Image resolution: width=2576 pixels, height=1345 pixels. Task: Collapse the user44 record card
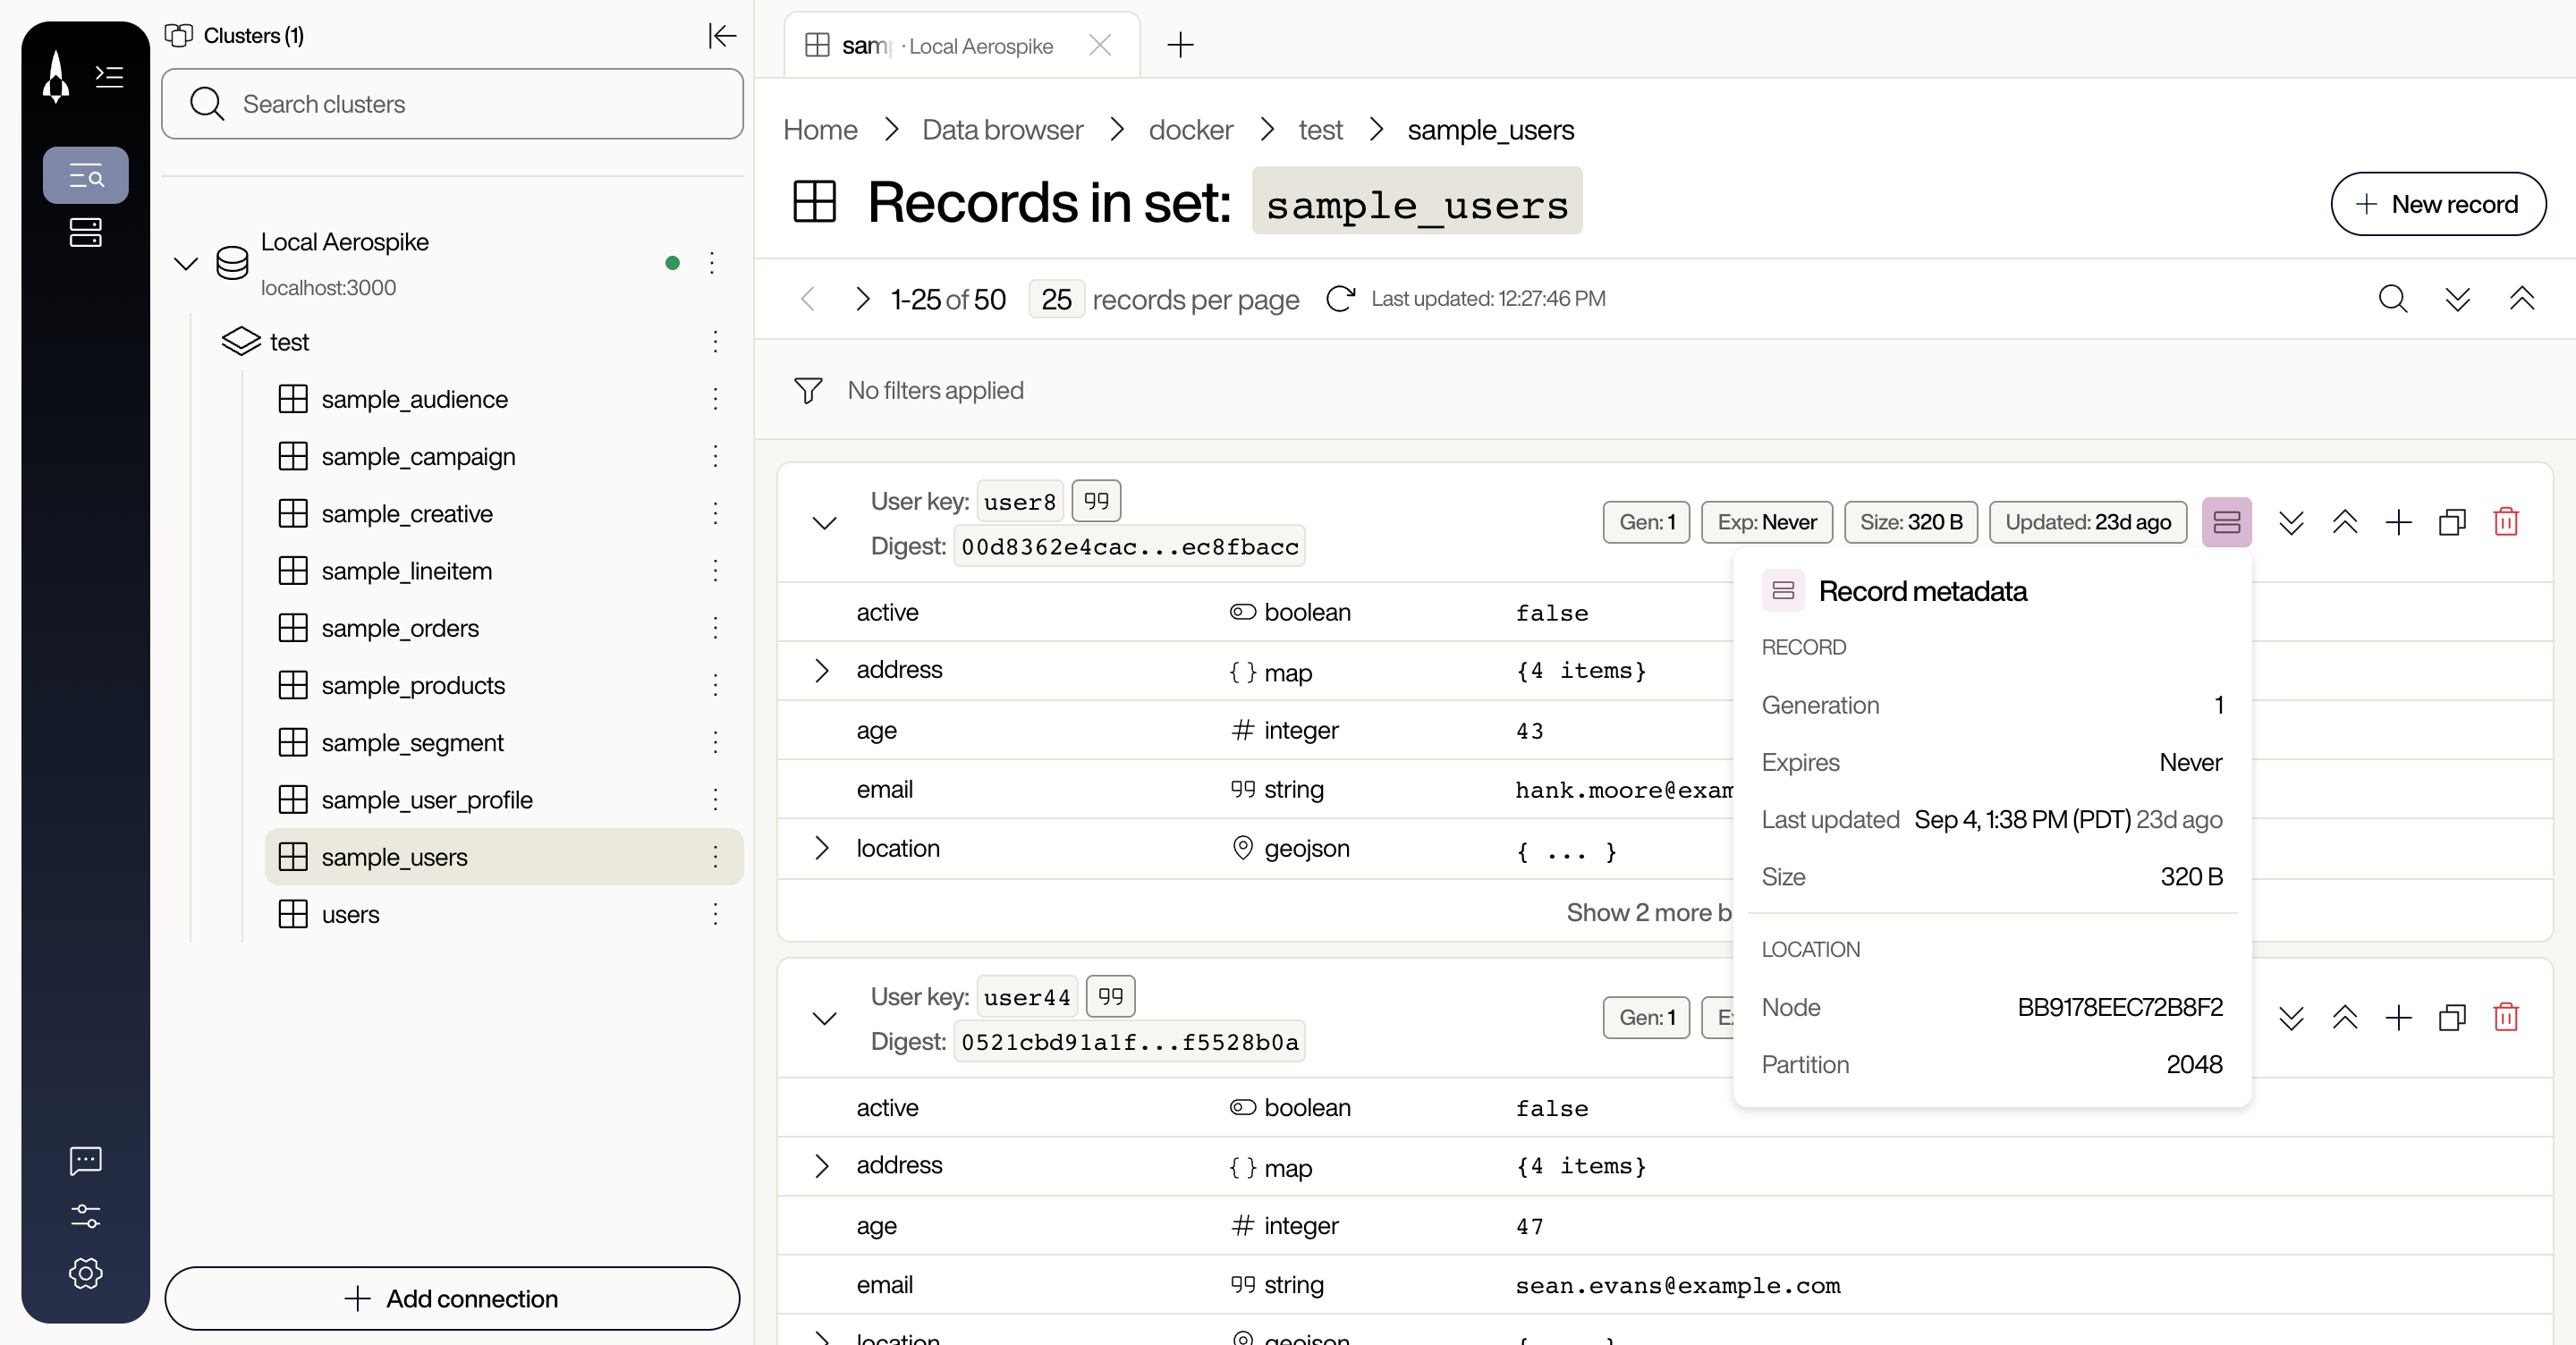click(824, 1018)
